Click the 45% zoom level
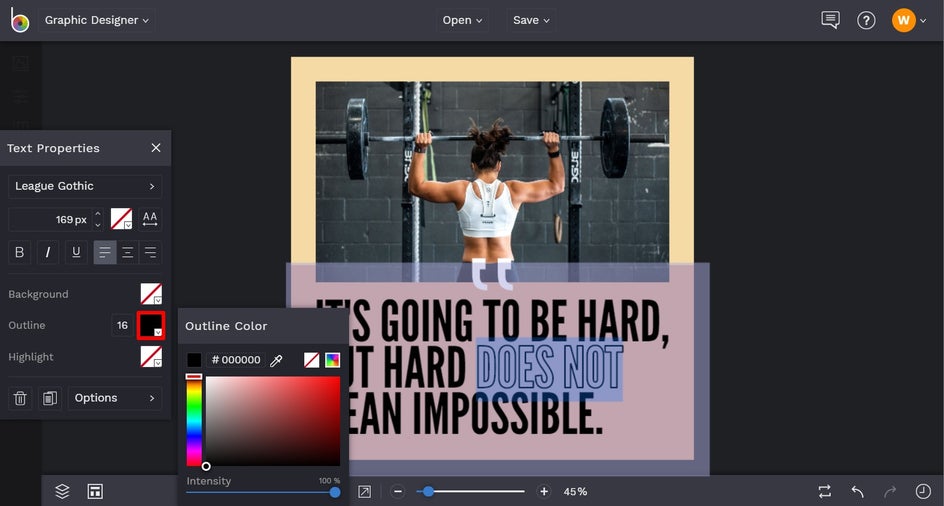 (x=575, y=492)
